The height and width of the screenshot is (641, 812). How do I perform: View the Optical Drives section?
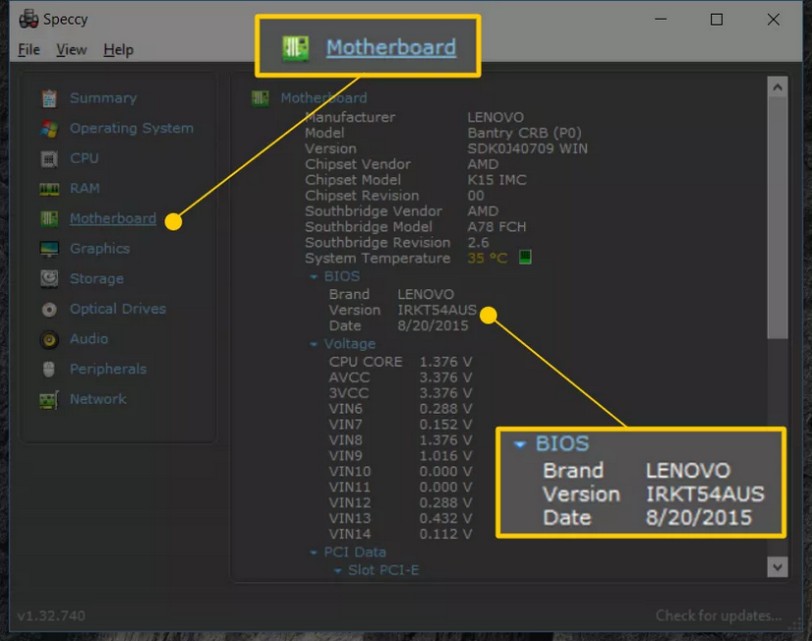click(118, 309)
